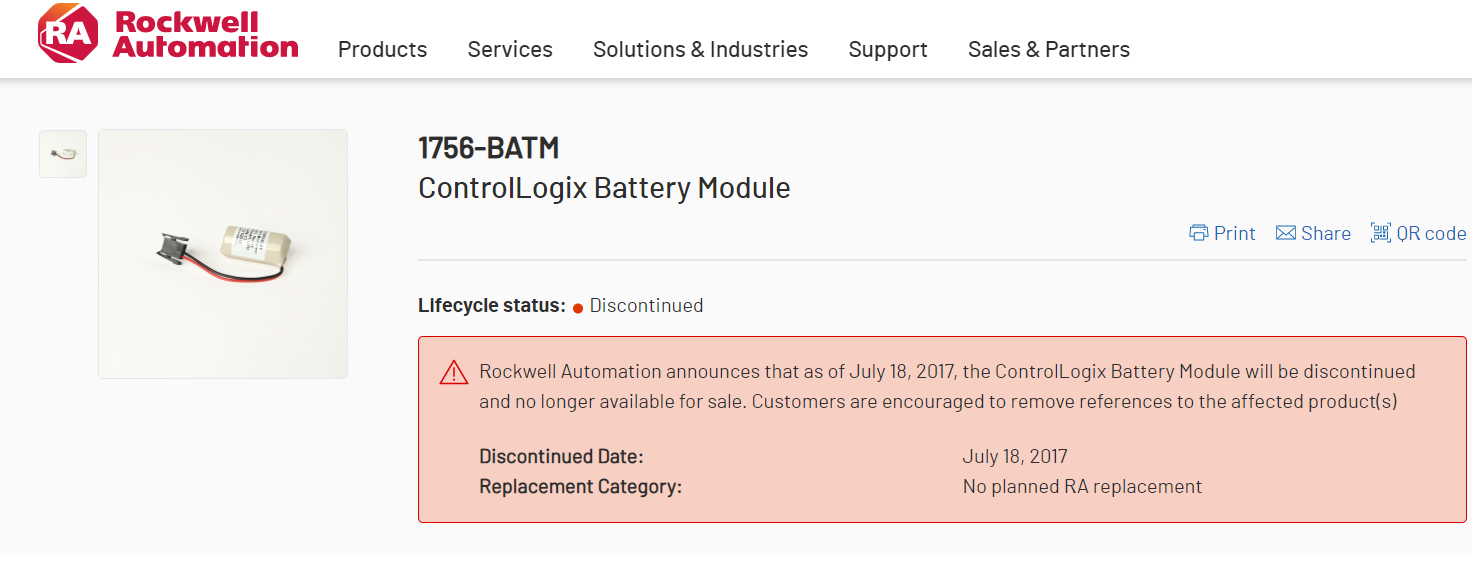Click the Rockwell Automation wordmark
Image resolution: width=1472 pixels, height=588 pixels.
tap(205, 35)
